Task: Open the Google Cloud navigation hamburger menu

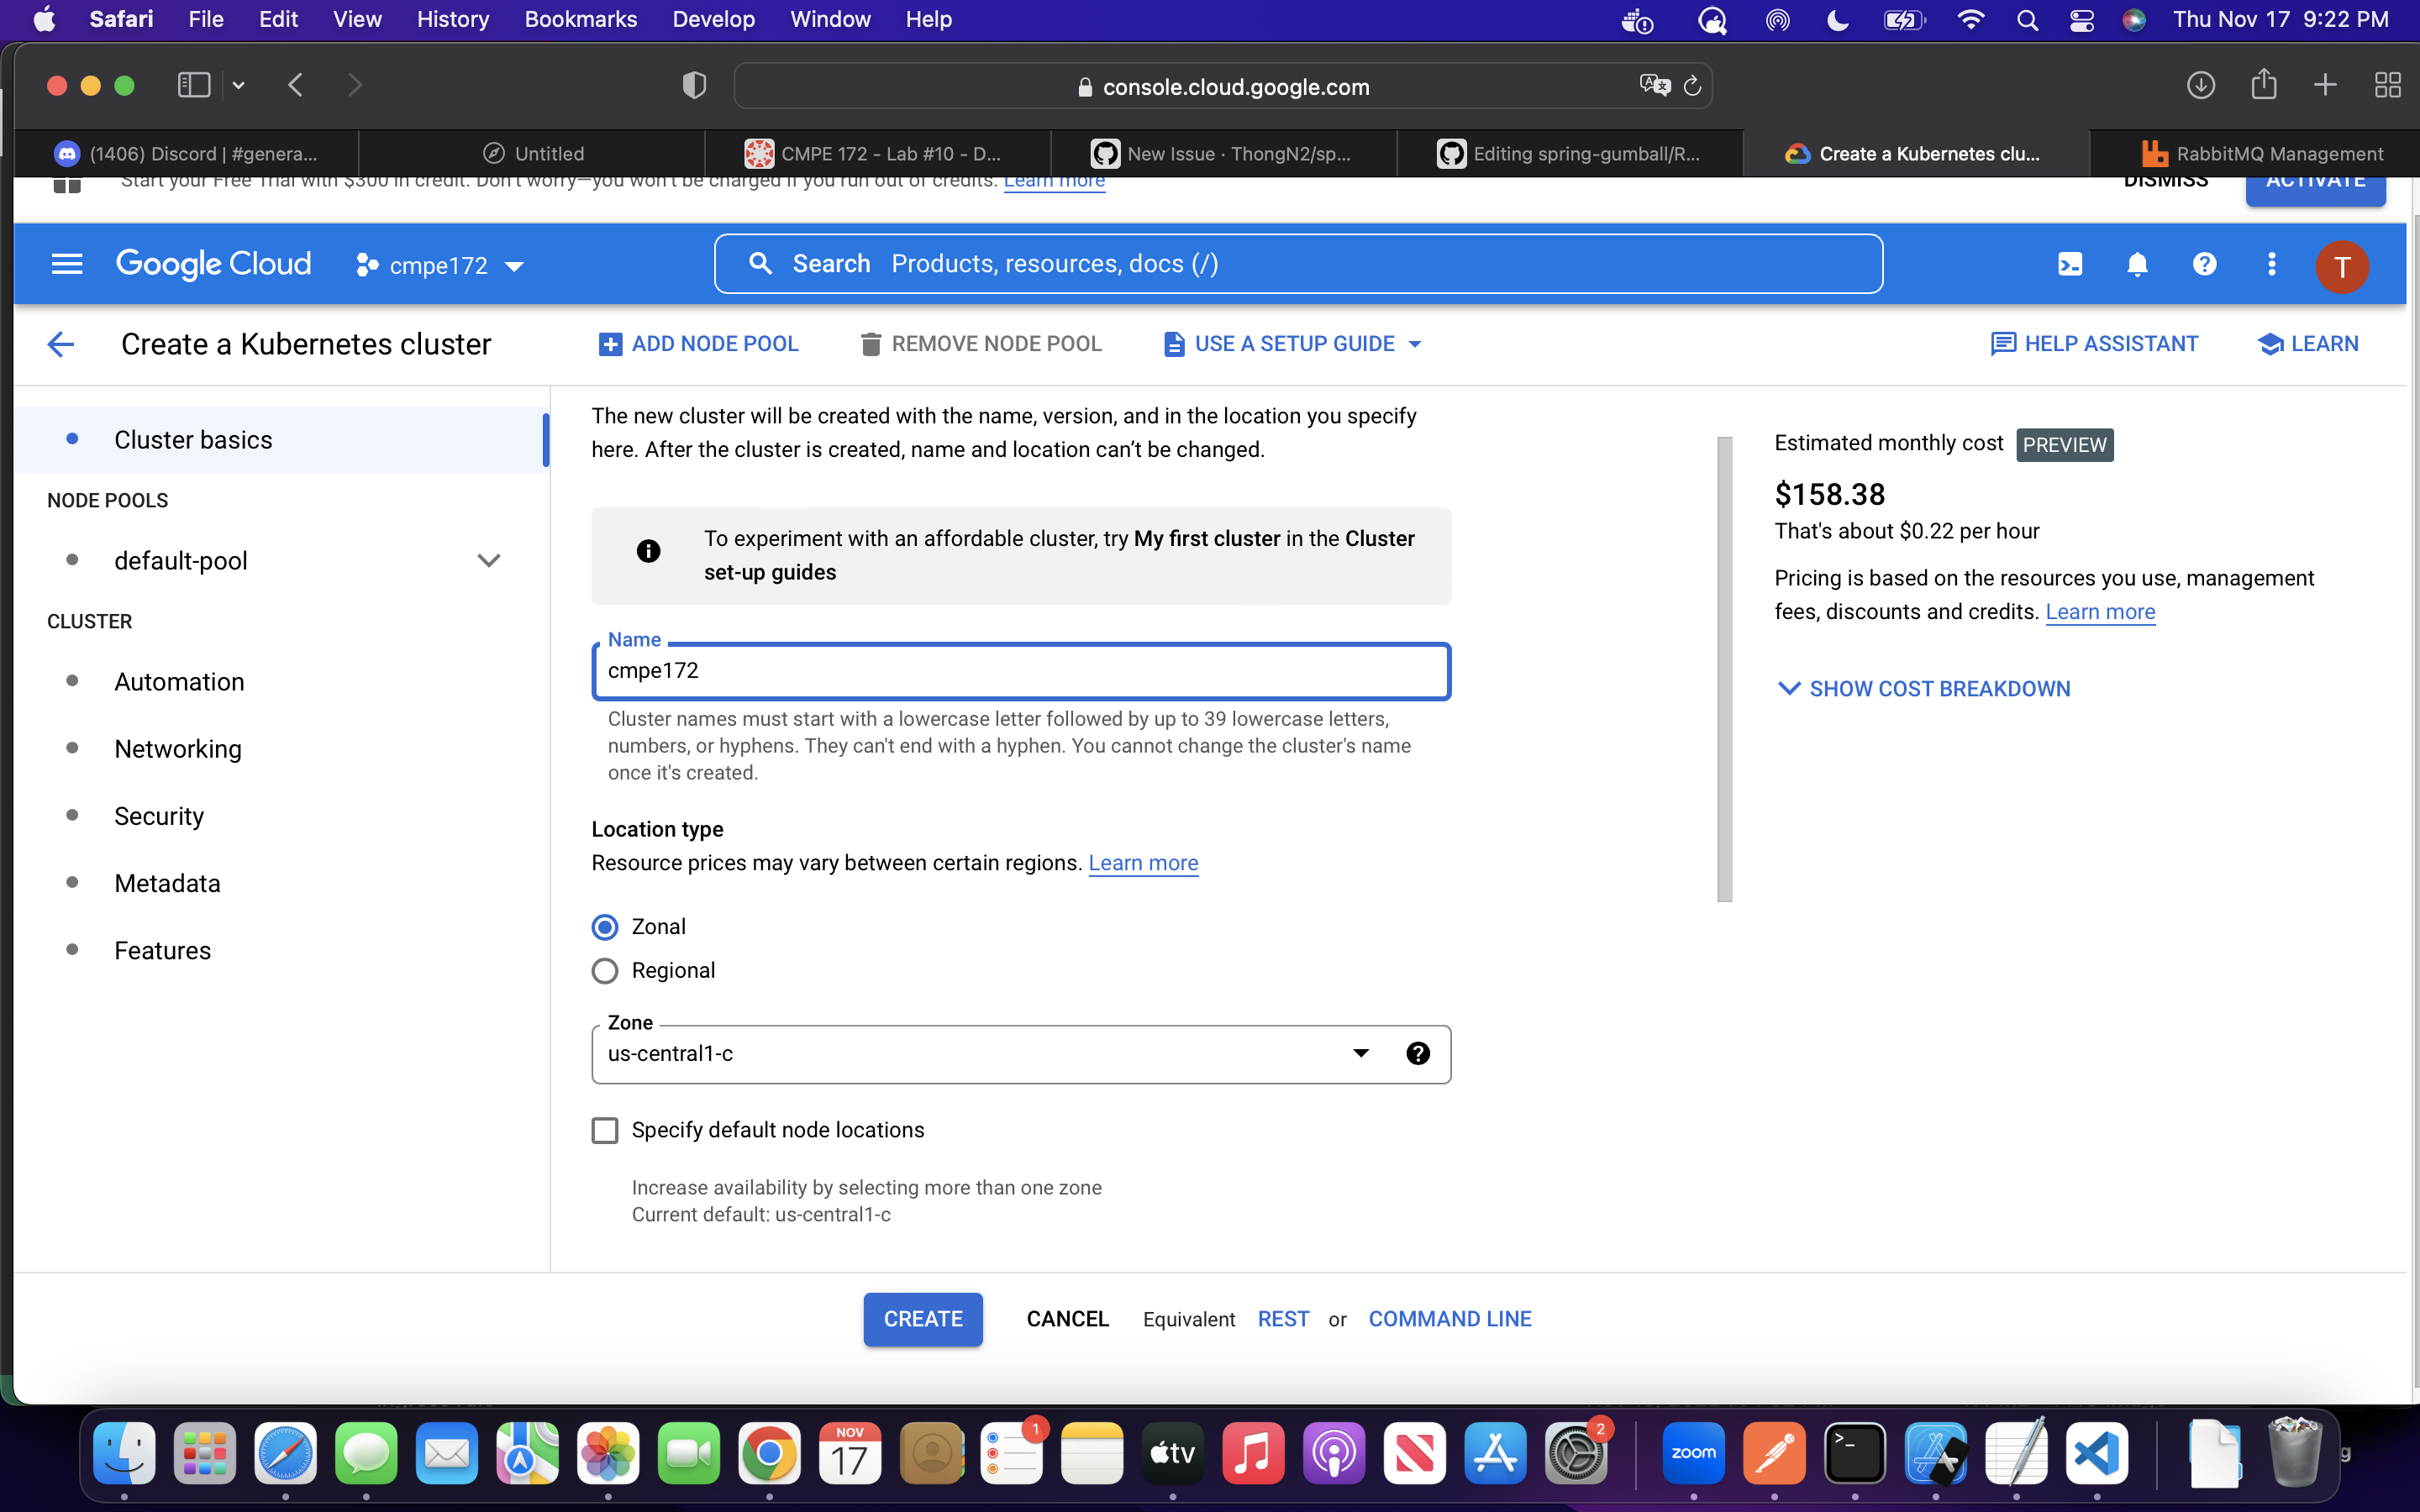Action: [66, 264]
